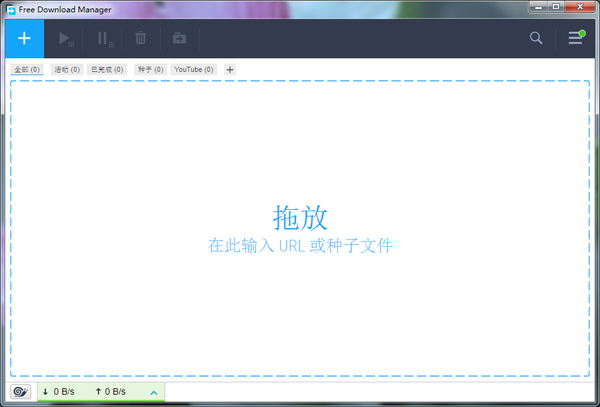Click the Free Download Manager title icon
Viewport: 600px width, 407px height.
[x=11, y=10]
